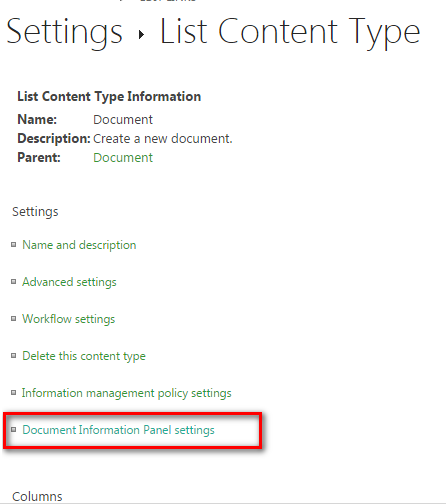Click Delete this content type link
This screenshot has width=446, height=504.
tap(84, 356)
